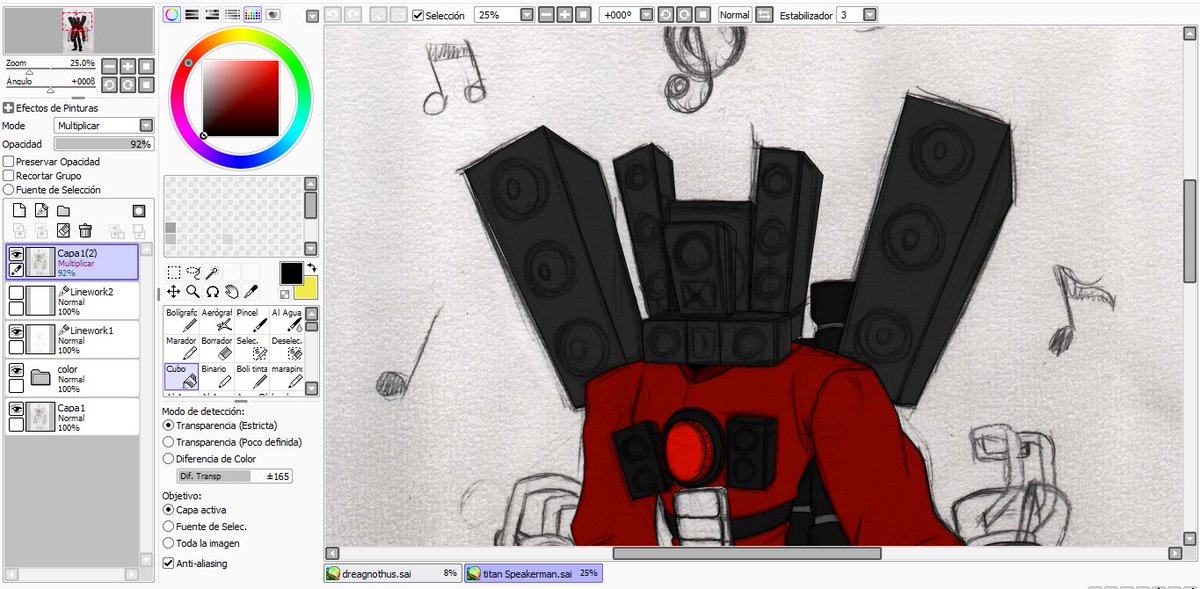
Task: Activate the lasso selection tool
Action: coord(193,272)
